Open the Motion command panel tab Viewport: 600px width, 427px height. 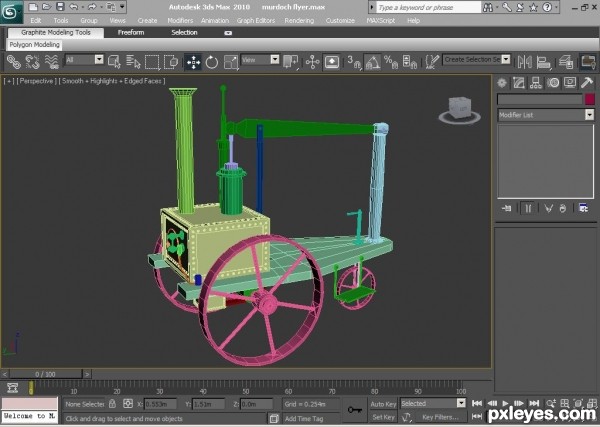click(x=553, y=83)
